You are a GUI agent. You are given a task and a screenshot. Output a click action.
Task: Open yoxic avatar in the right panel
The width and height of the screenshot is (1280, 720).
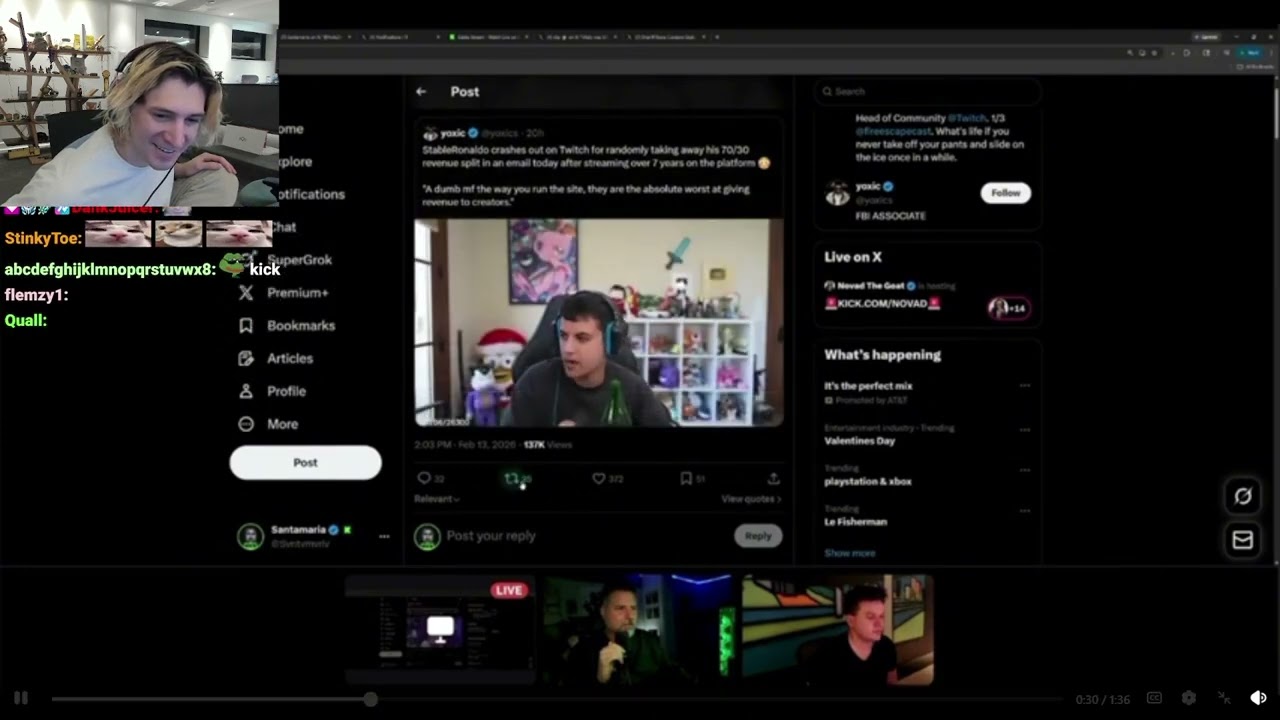836,193
